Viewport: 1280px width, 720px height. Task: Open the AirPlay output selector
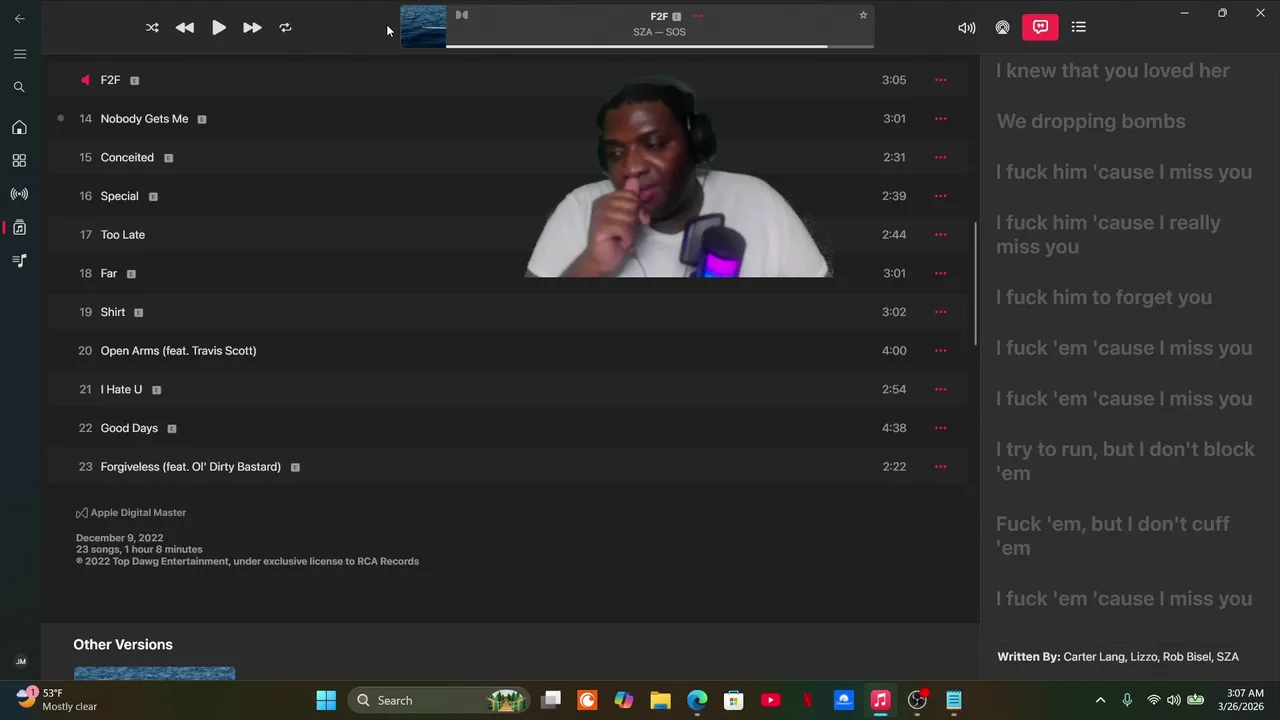(x=1002, y=28)
